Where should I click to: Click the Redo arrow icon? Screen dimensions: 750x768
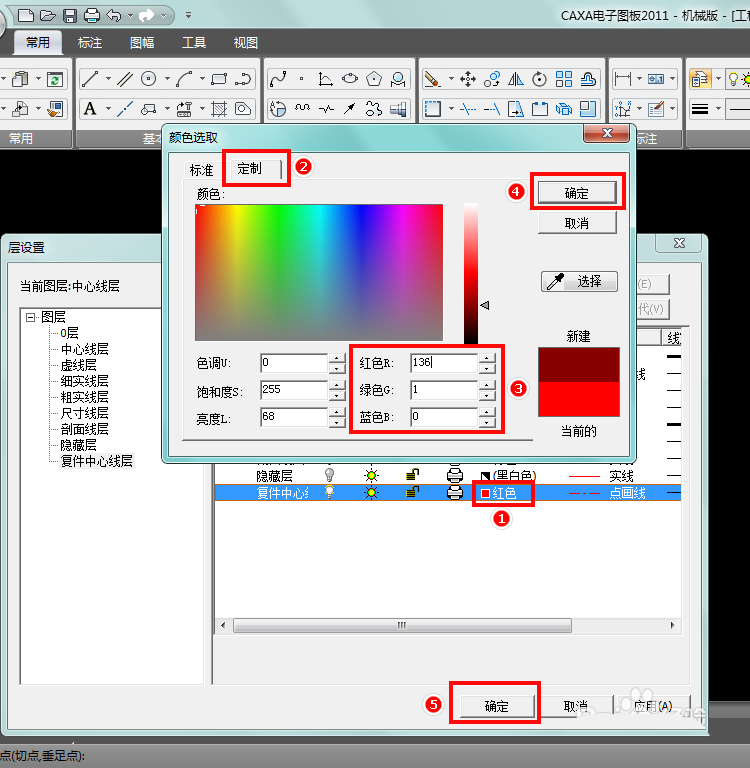[146, 16]
